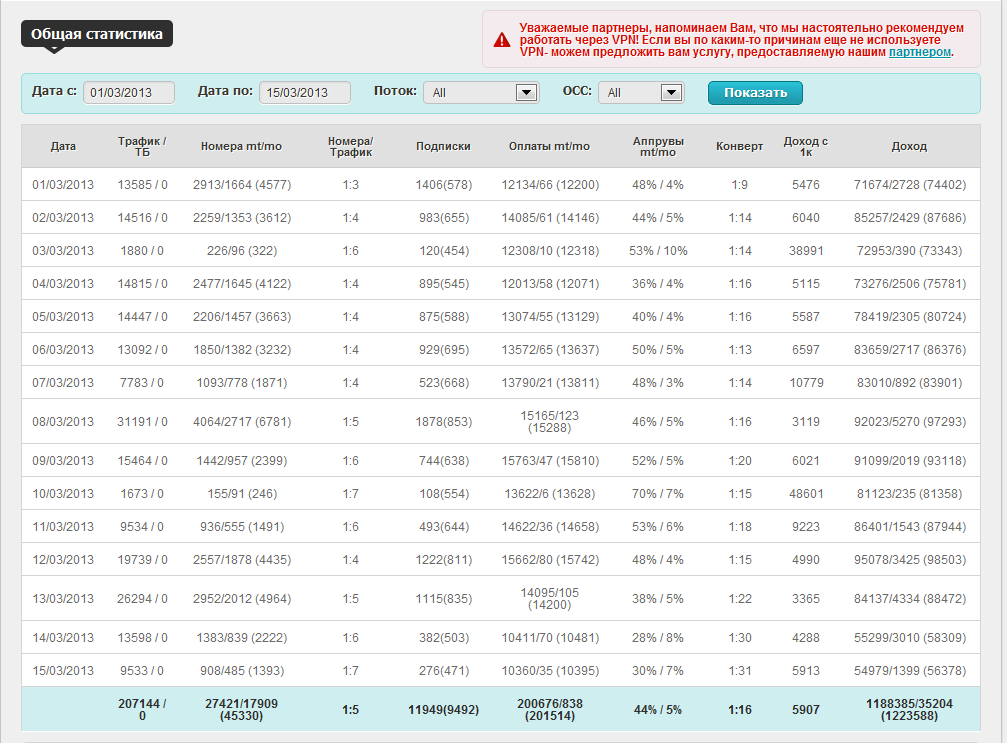Click the Подписки column header

point(443,146)
